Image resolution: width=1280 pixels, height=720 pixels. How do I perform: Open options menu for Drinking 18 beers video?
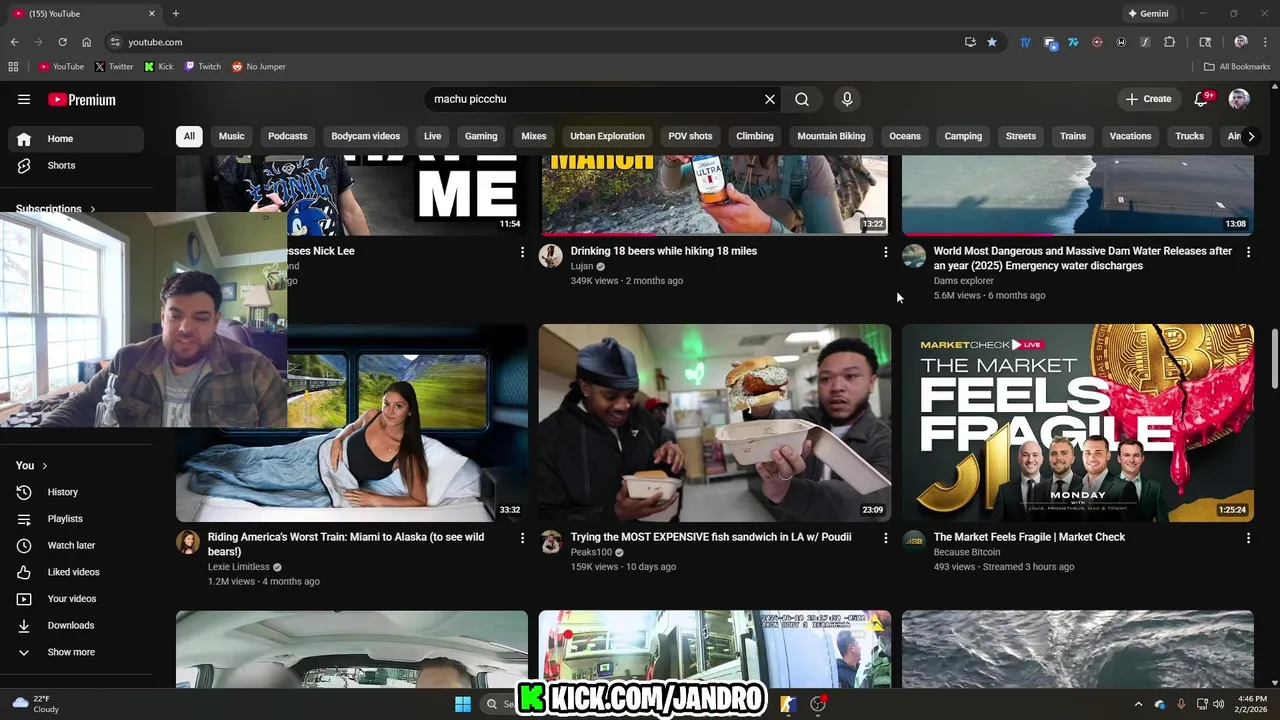pyautogui.click(x=885, y=252)
